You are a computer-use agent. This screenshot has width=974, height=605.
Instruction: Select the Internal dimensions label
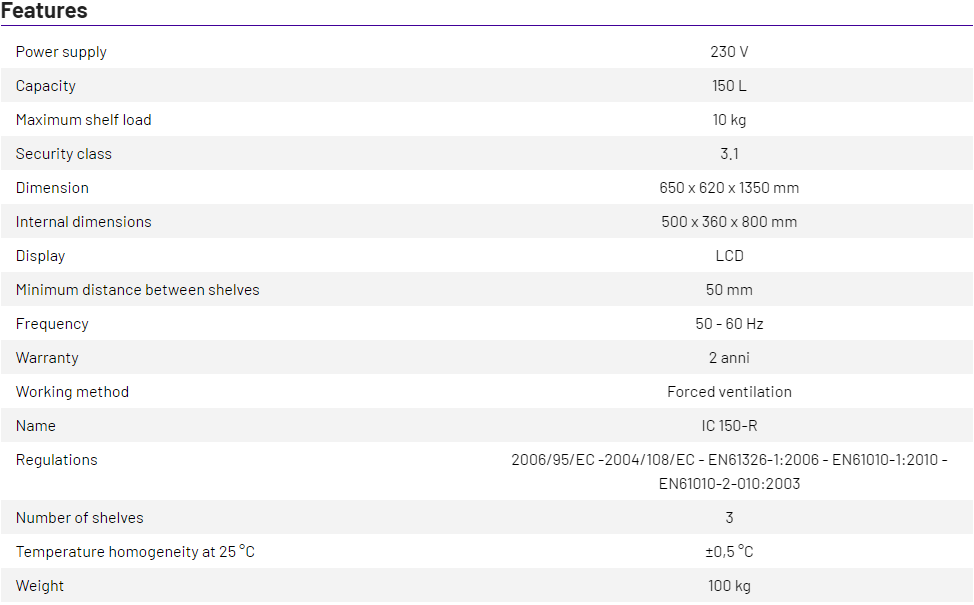84,222
